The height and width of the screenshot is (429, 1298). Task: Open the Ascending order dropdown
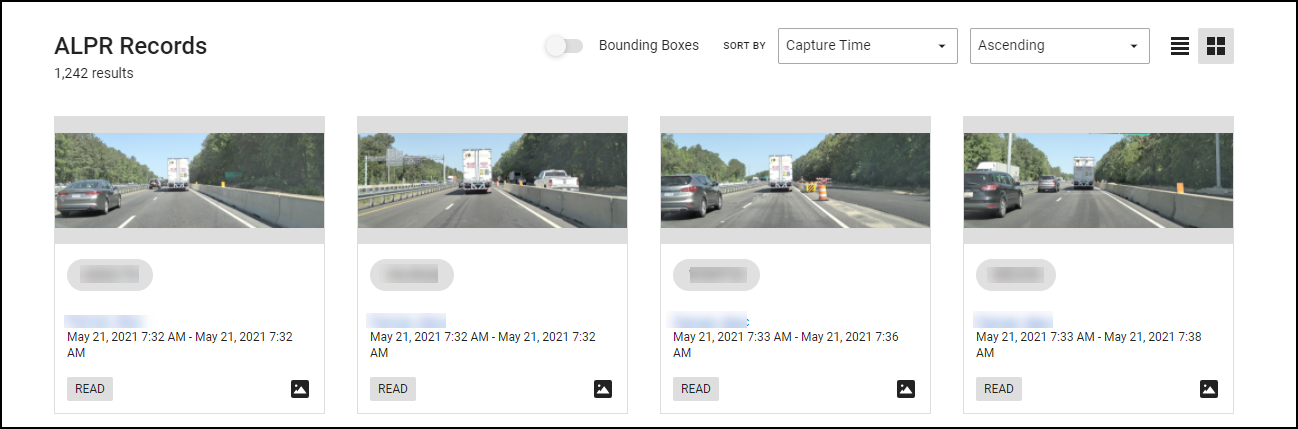(1059, 46)
